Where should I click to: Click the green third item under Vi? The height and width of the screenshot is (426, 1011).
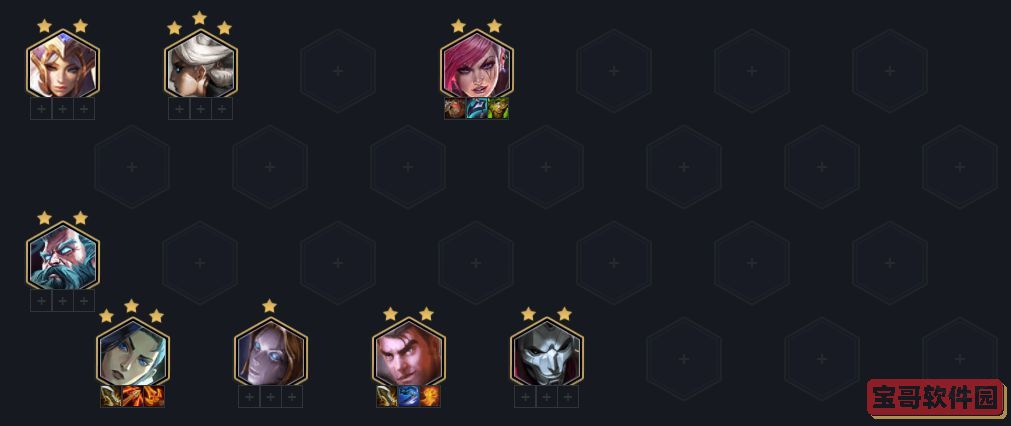pyautogui.click(x=498, y=108)
